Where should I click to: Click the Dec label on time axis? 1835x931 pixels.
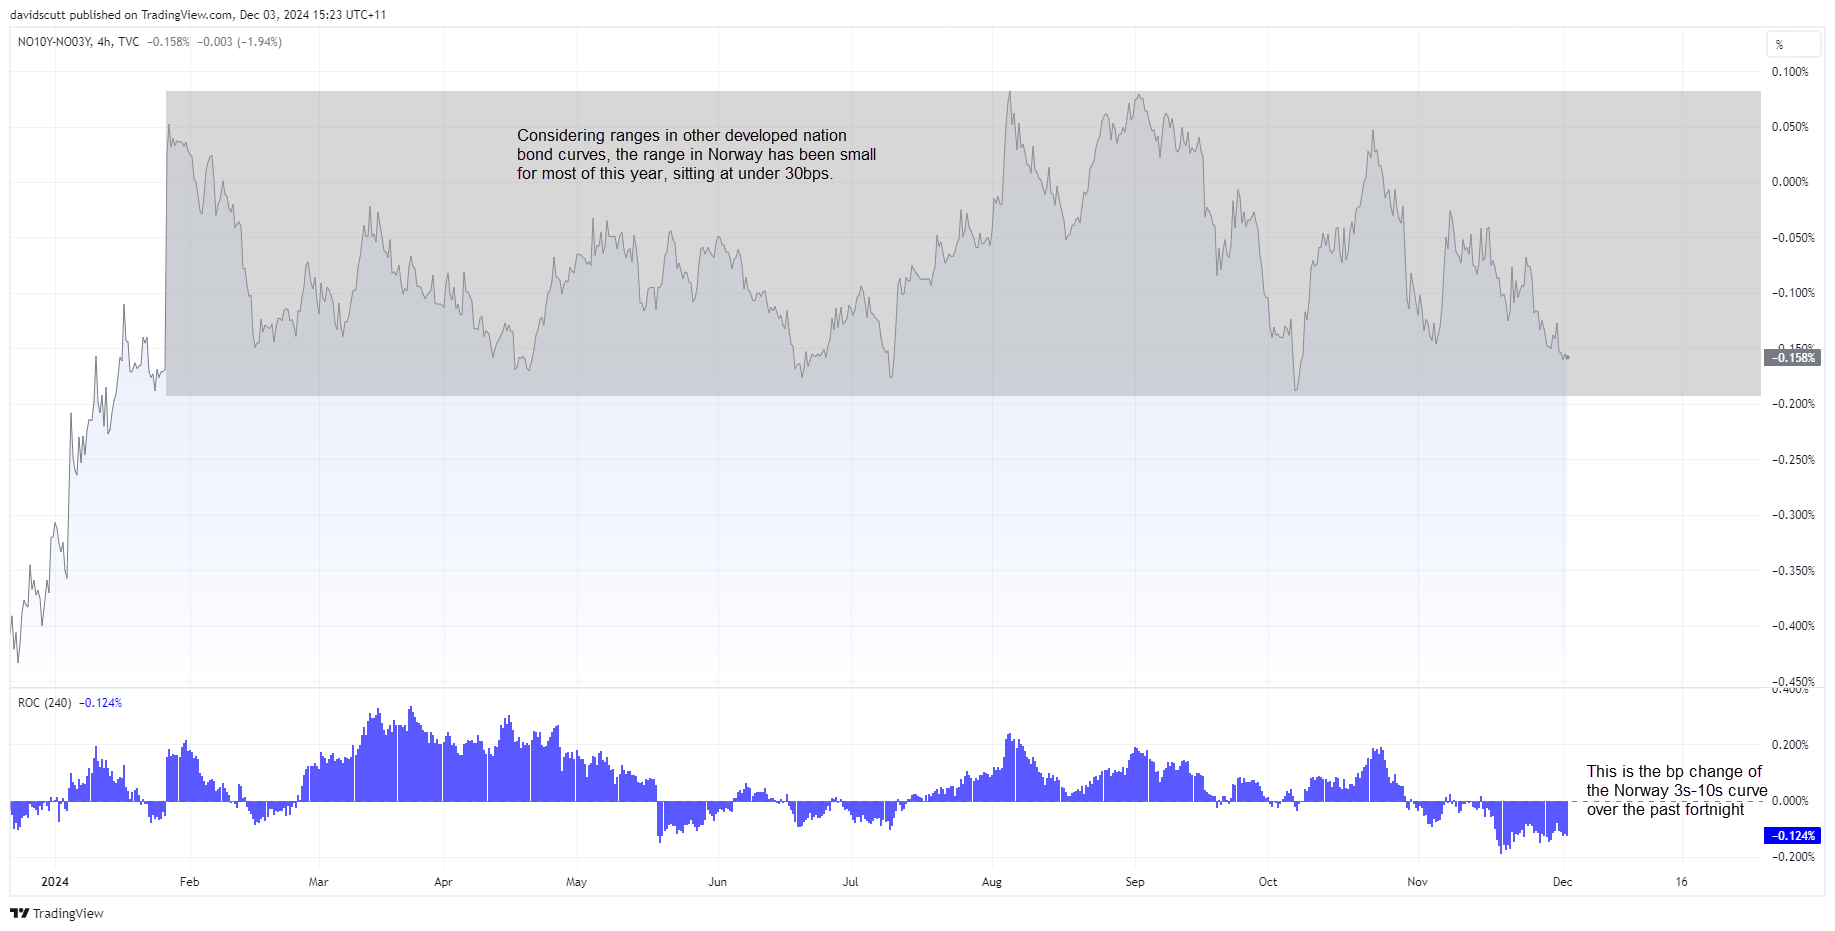click(x=1562, y=882)
